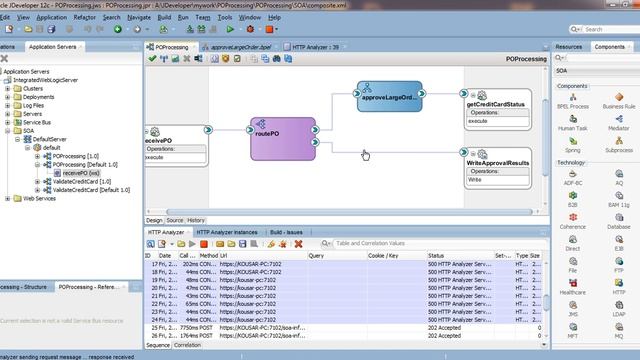Close the Application Servers tab

pos(80,47)
